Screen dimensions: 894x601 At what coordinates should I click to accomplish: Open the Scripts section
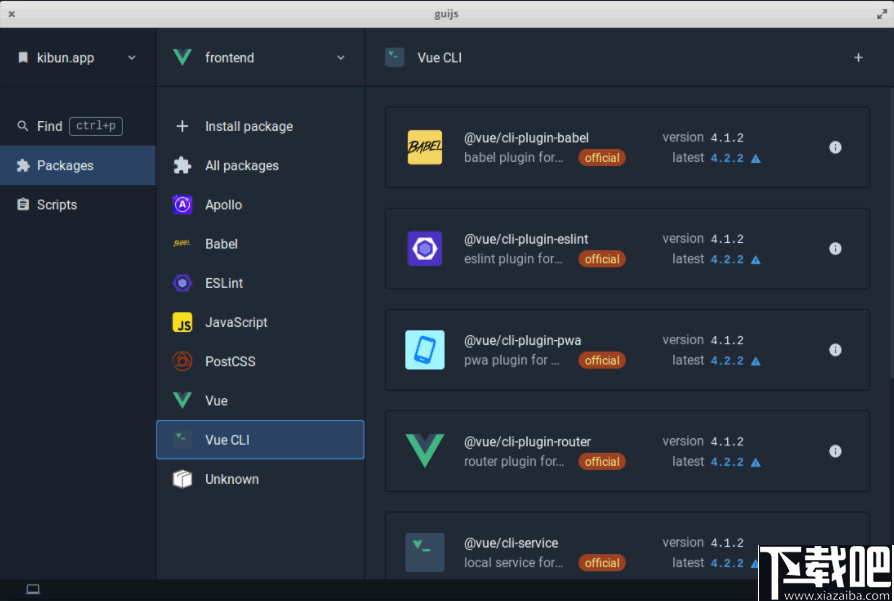coord(57,205)
